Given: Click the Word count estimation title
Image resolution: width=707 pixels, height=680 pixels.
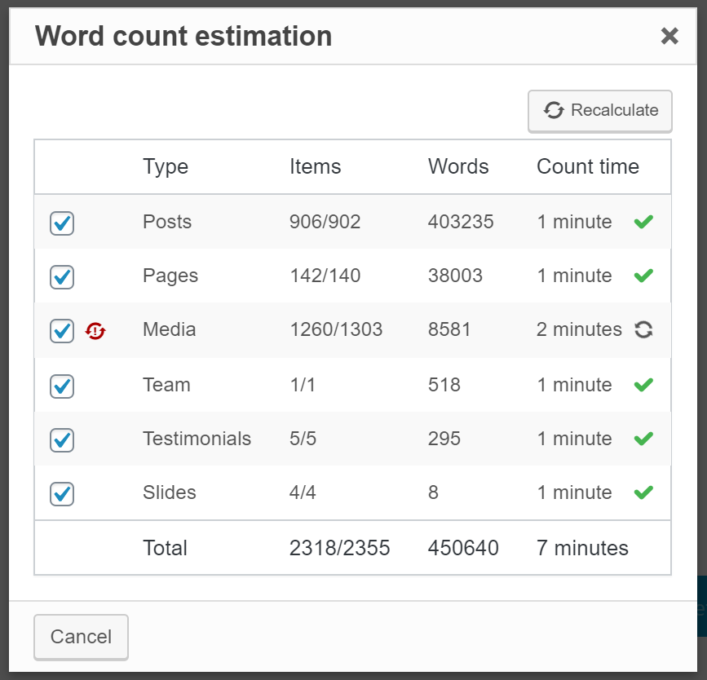Looking at the screenshot, I should pos(184,36).
